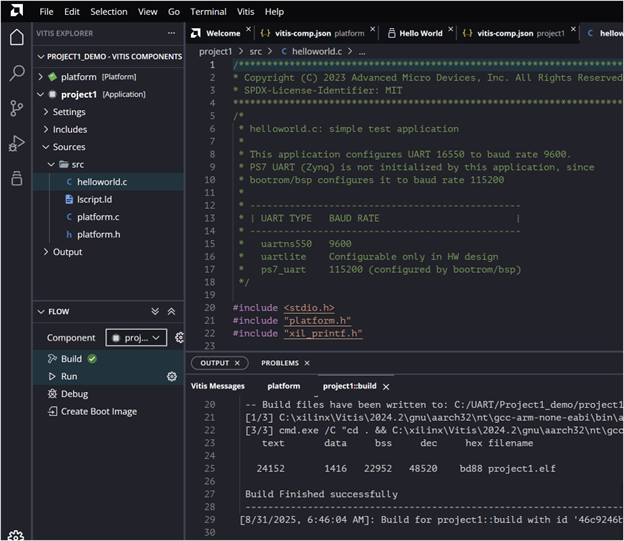Click Build Finished successfully output line

321,494
